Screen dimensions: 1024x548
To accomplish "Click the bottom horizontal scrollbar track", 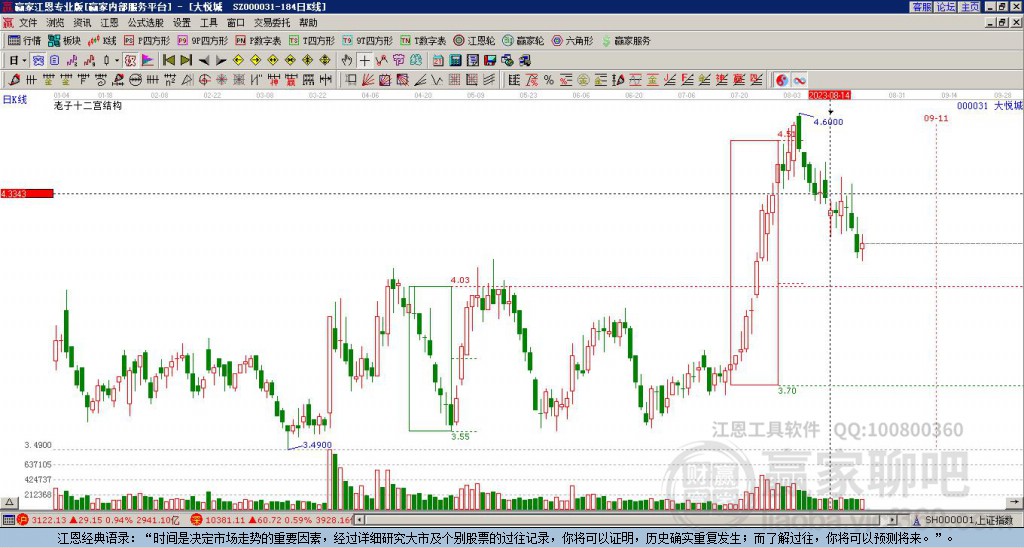I will pyautogui.click(x=624, y=520).
